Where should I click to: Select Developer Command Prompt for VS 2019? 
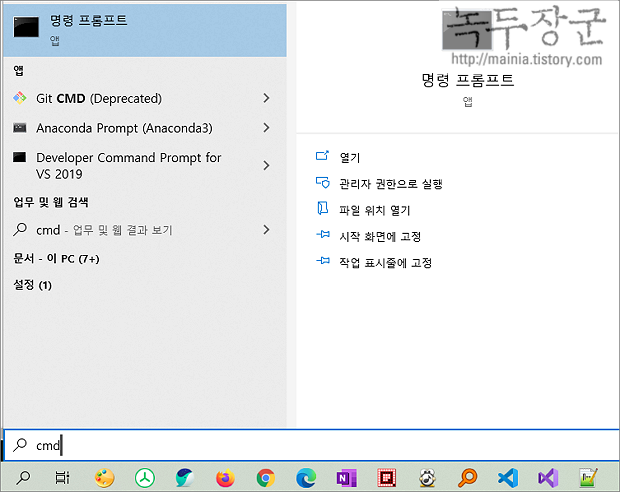tap(145, 165)
